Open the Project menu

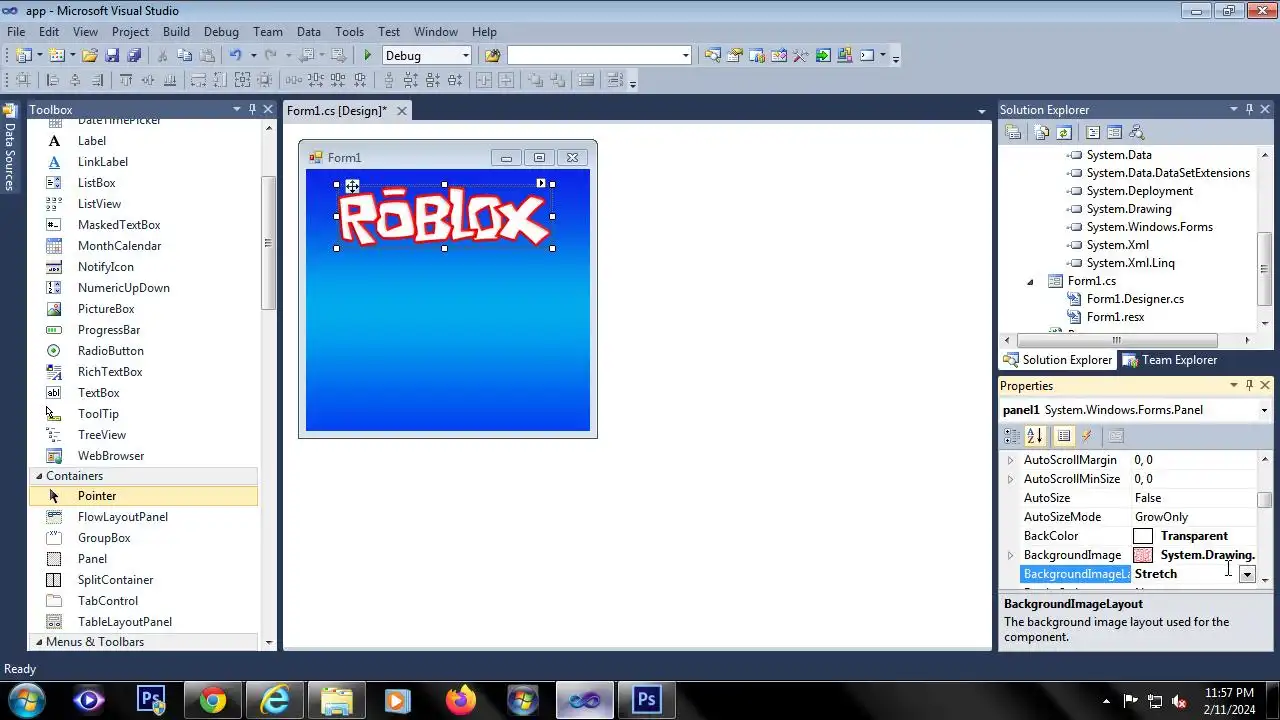click(x=130, y=32)
